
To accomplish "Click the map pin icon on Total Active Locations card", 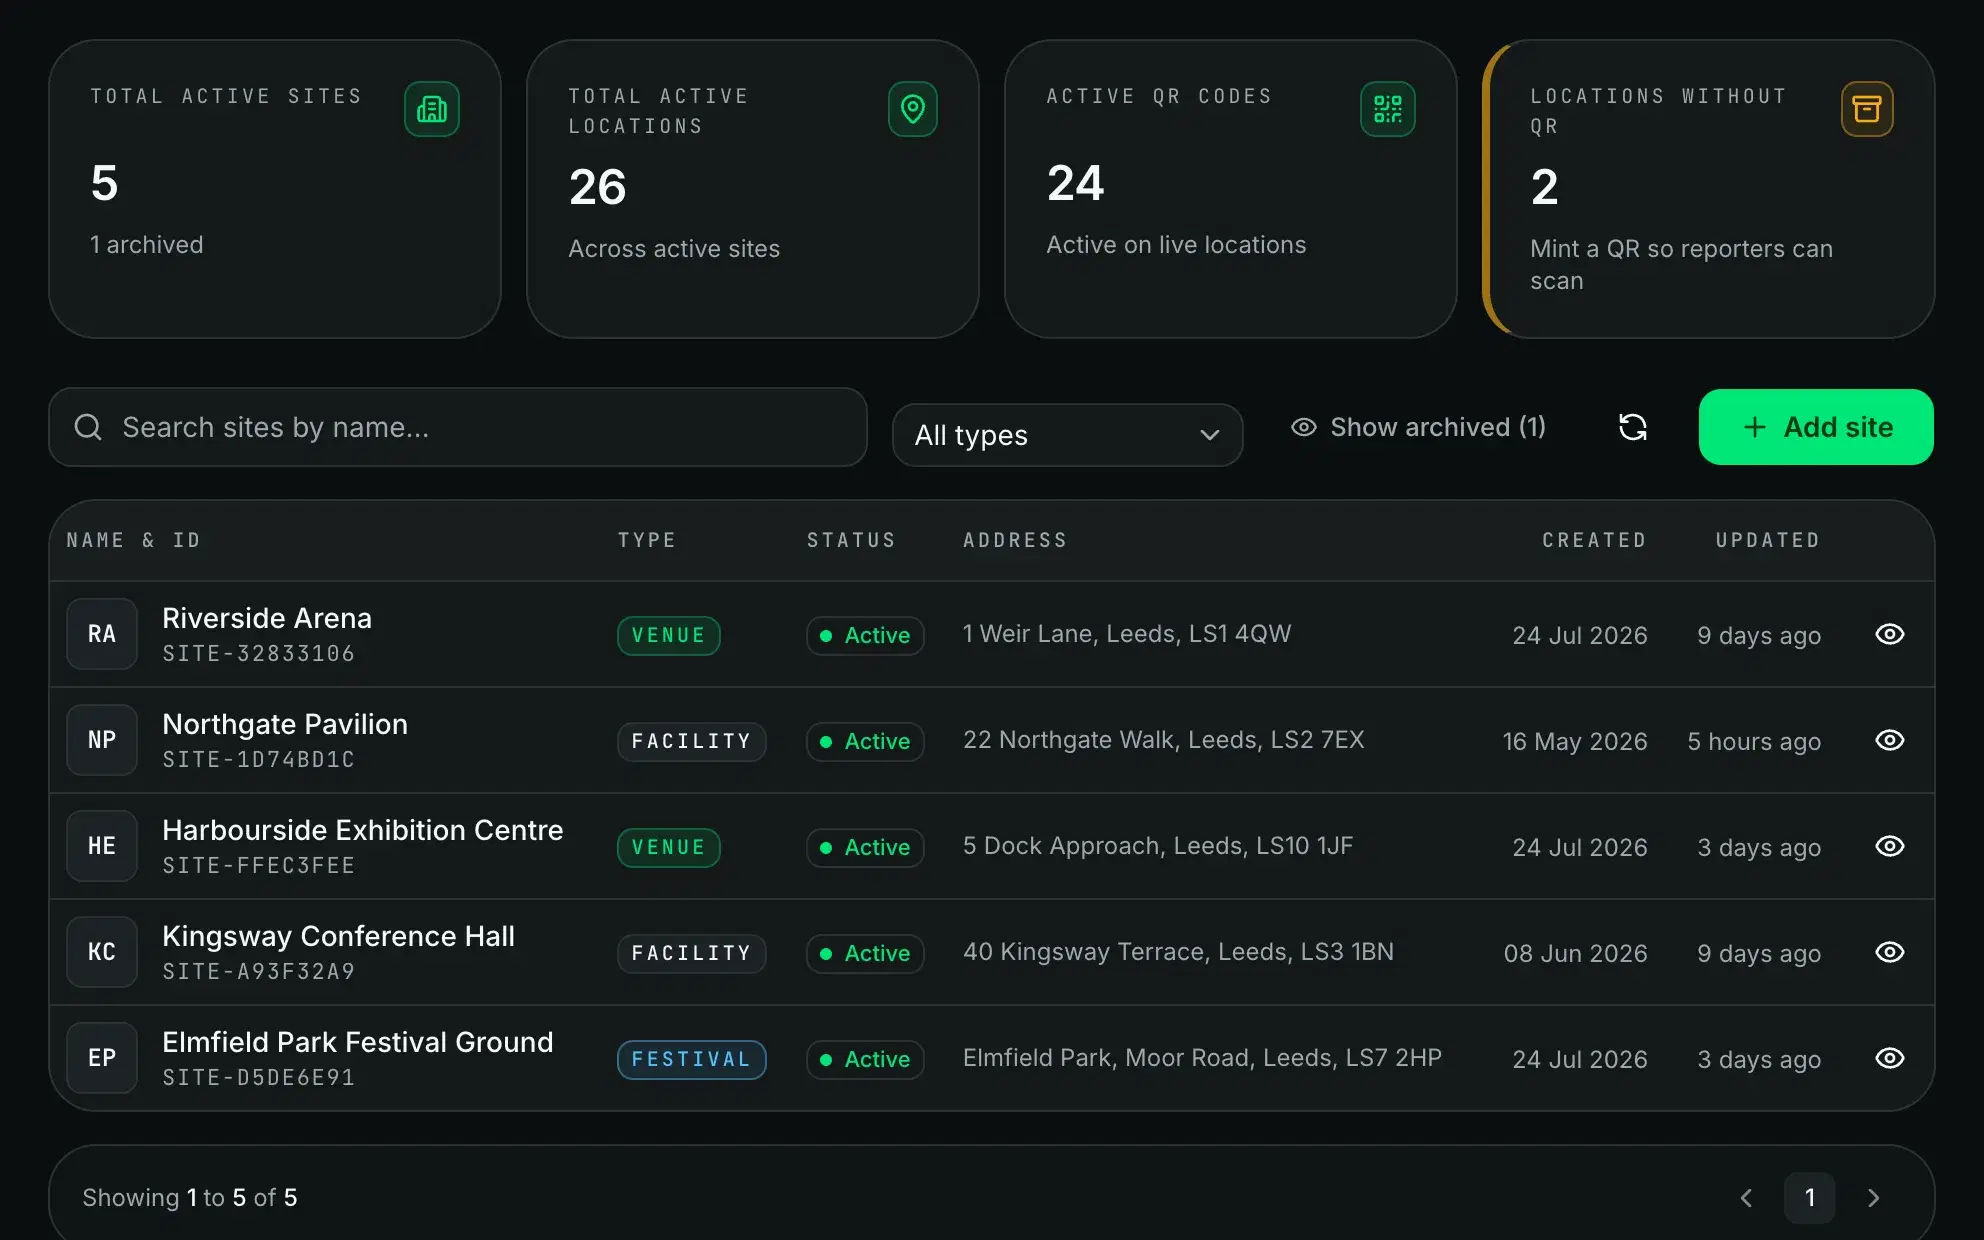I will pos(912,109).
